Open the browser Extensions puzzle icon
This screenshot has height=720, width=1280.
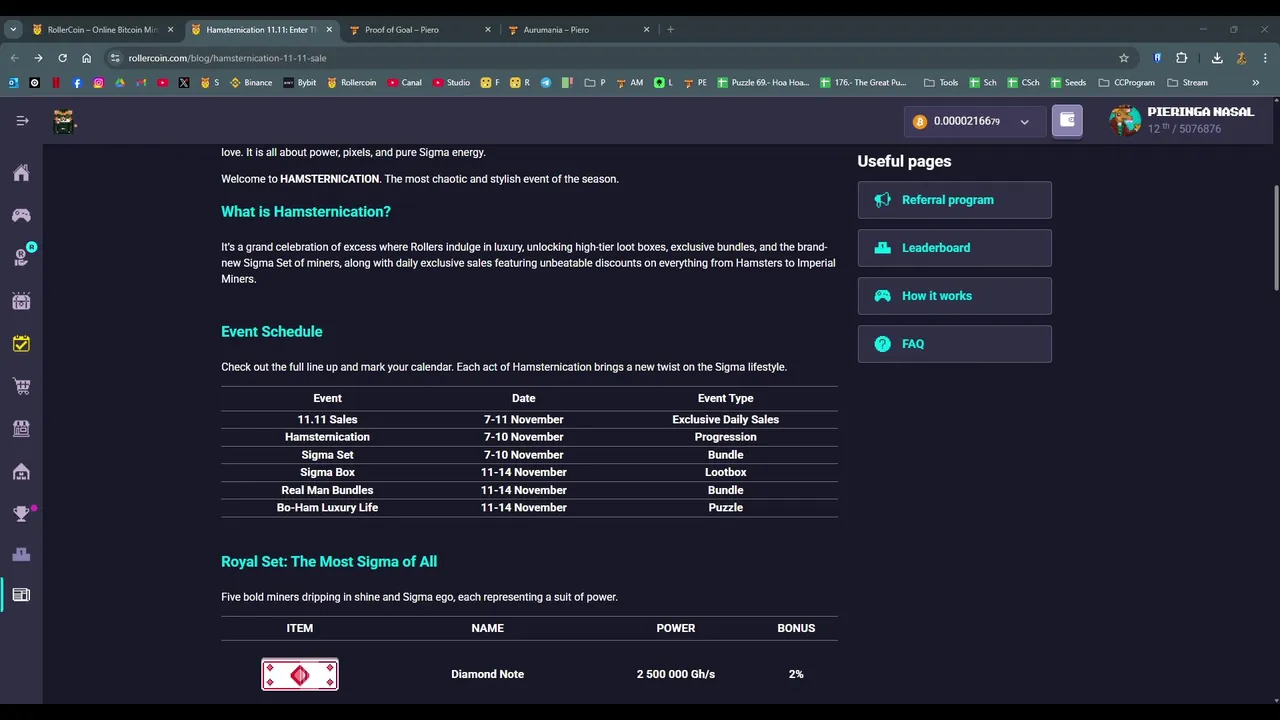(x=1181, y=58)
